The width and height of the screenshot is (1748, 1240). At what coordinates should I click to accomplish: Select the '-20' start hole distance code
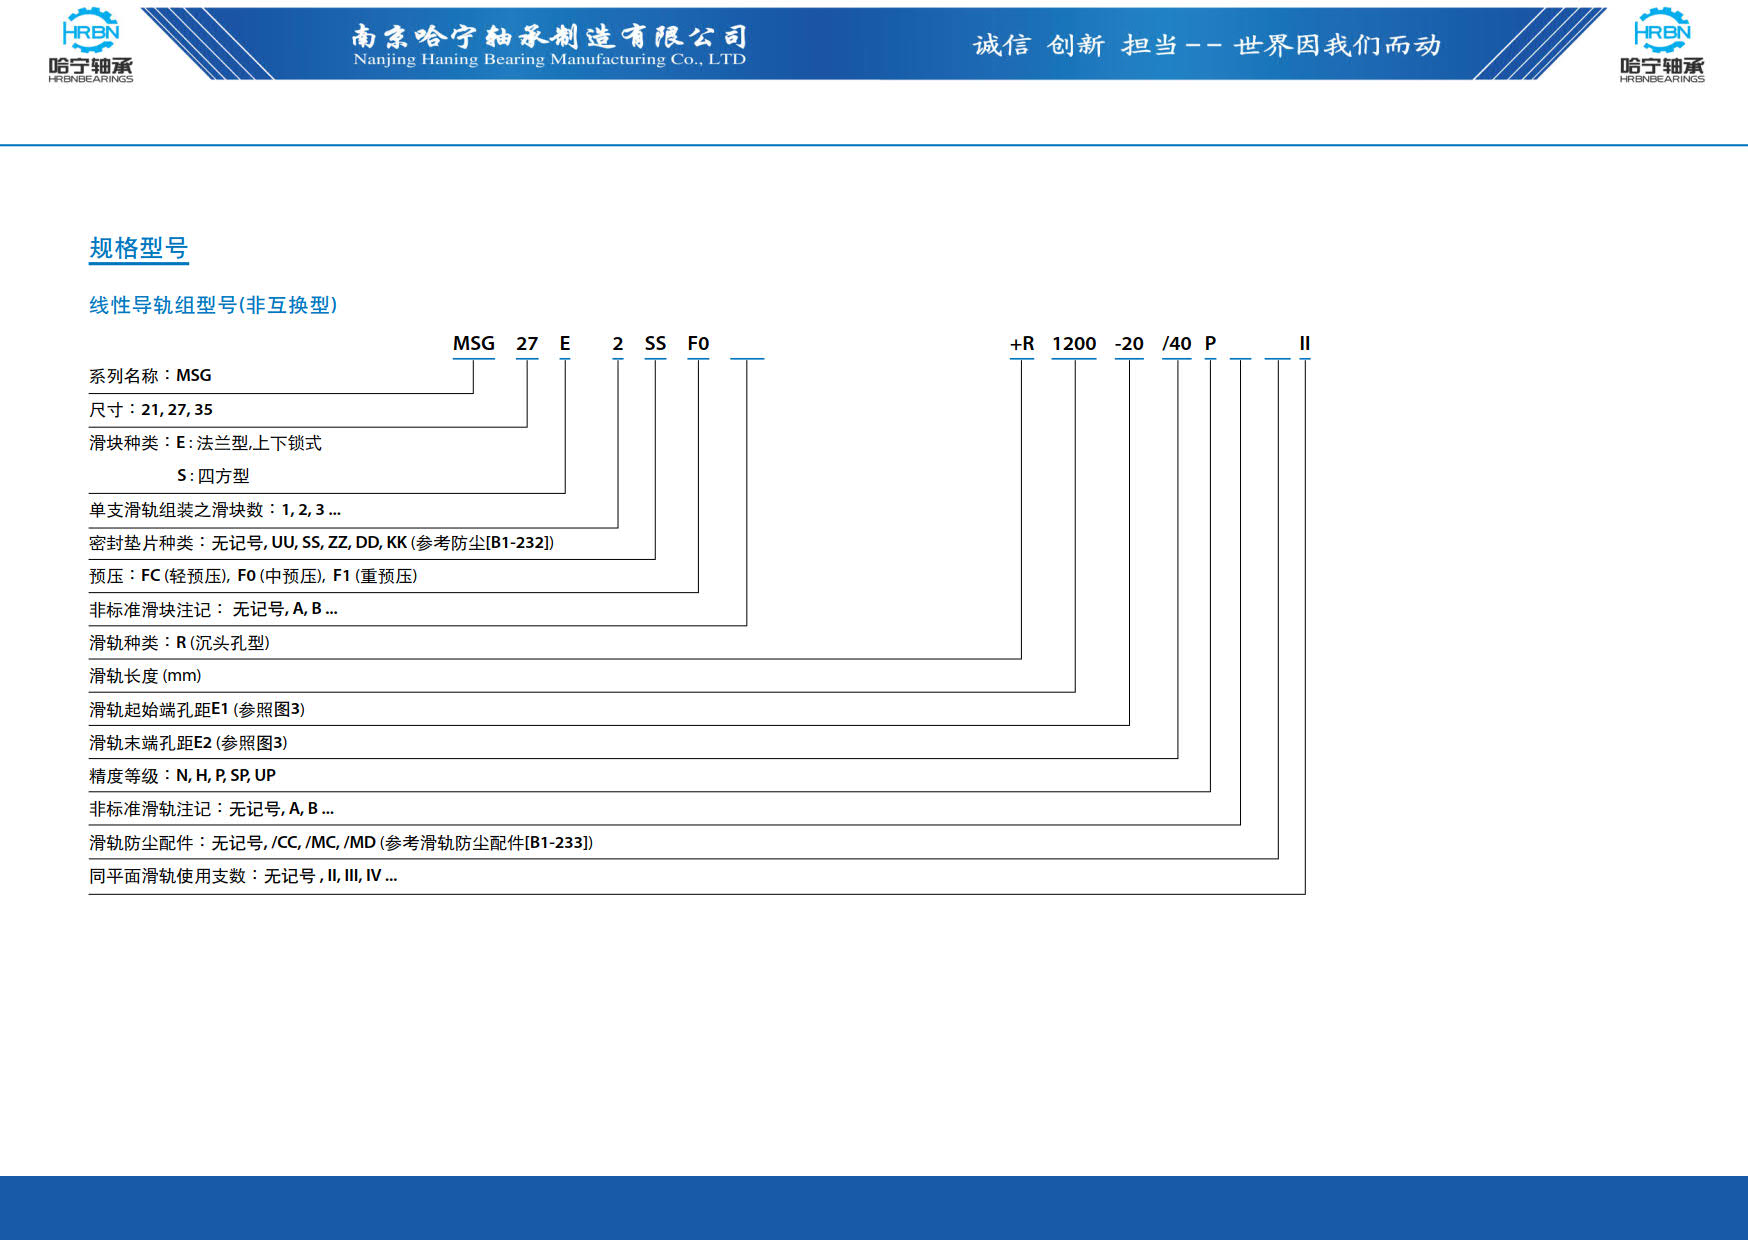coord(1129,344)
